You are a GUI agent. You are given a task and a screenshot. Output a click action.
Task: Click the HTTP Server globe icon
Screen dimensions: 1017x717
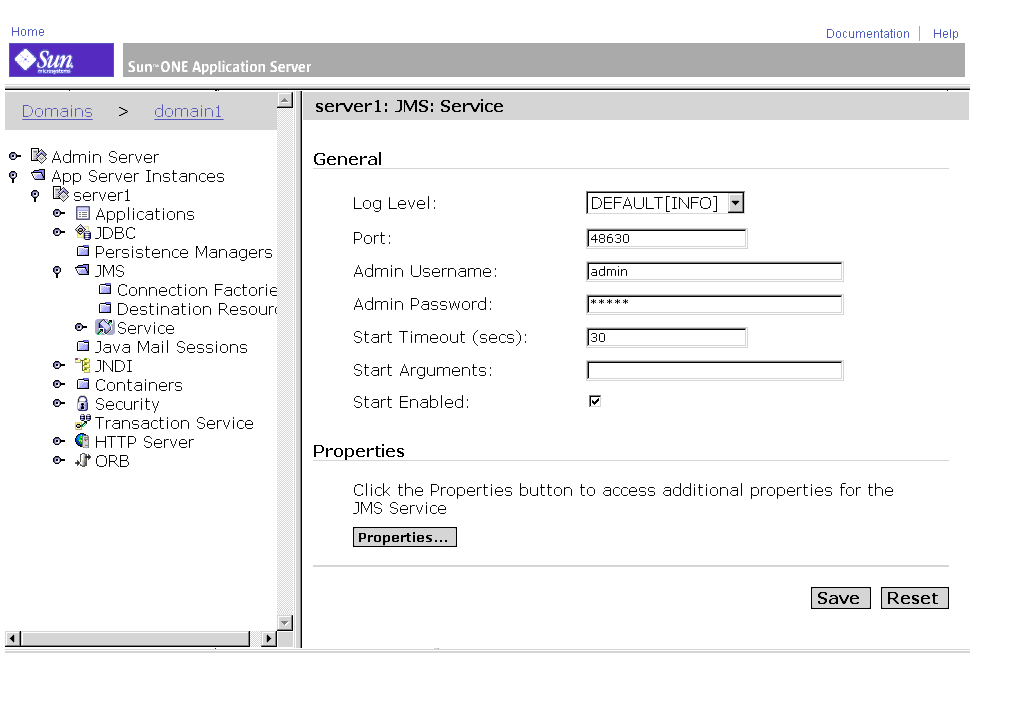point(82,441)
